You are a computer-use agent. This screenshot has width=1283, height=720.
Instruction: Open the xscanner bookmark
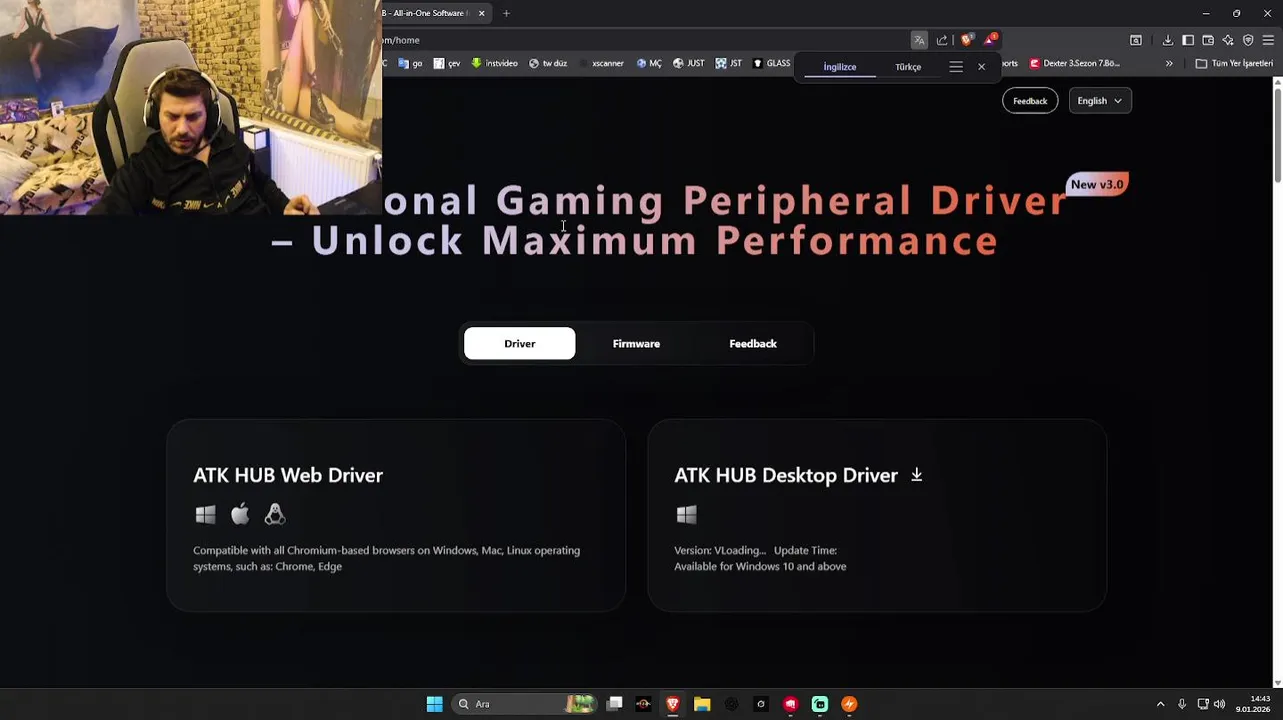coord(601,63)
